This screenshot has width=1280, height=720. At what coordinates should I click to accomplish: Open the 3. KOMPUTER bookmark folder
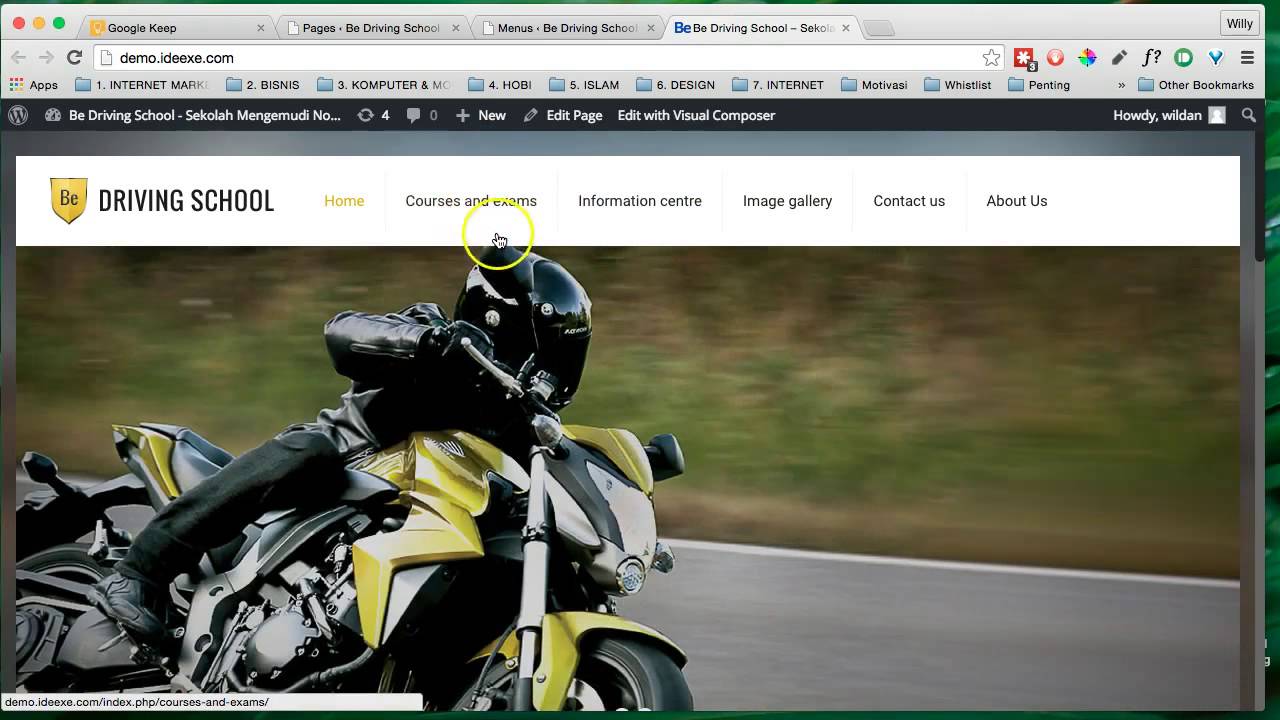pyautogui.click(x=384, y=85)
